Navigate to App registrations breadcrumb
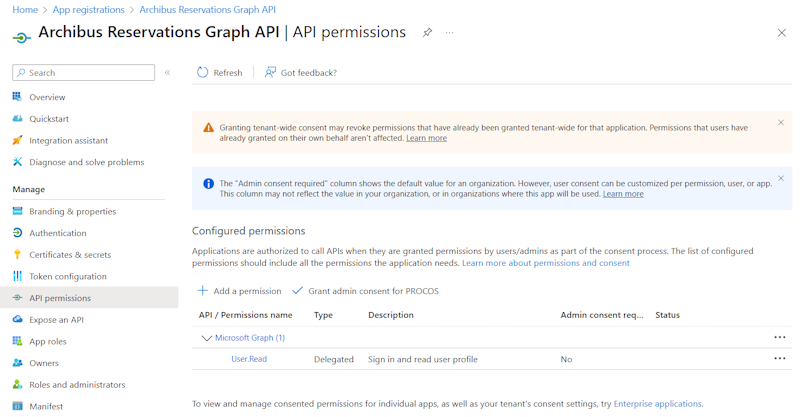The height and width of the screenshot is (417, 800). click(x=89, y=10)
